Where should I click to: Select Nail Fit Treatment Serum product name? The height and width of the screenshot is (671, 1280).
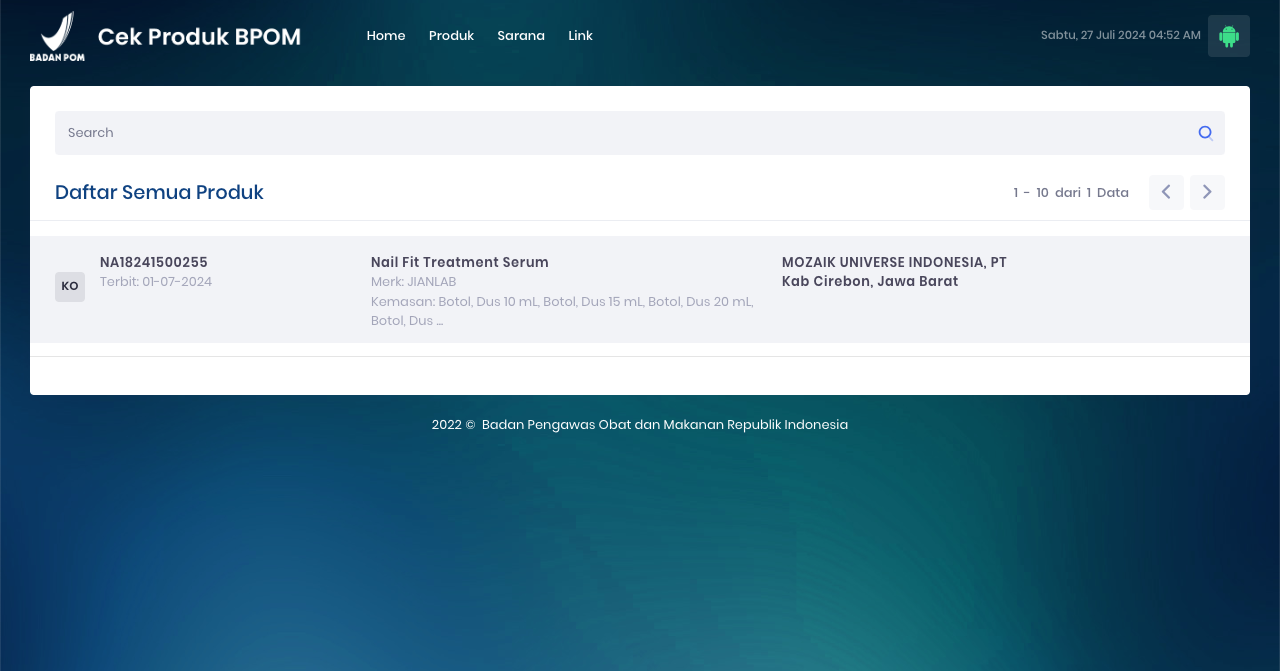pos(459,263)
